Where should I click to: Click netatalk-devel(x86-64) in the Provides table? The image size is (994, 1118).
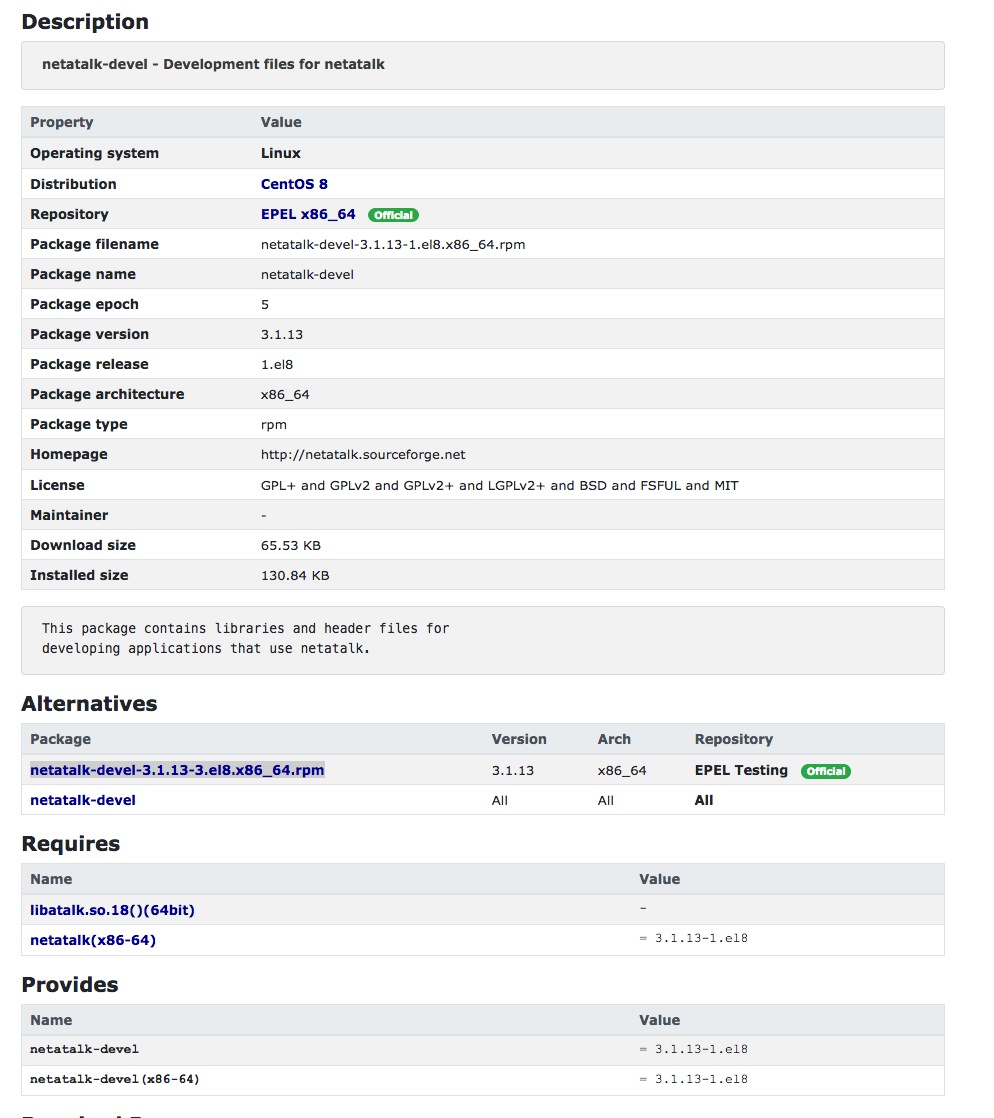(x=107, y=1079)
